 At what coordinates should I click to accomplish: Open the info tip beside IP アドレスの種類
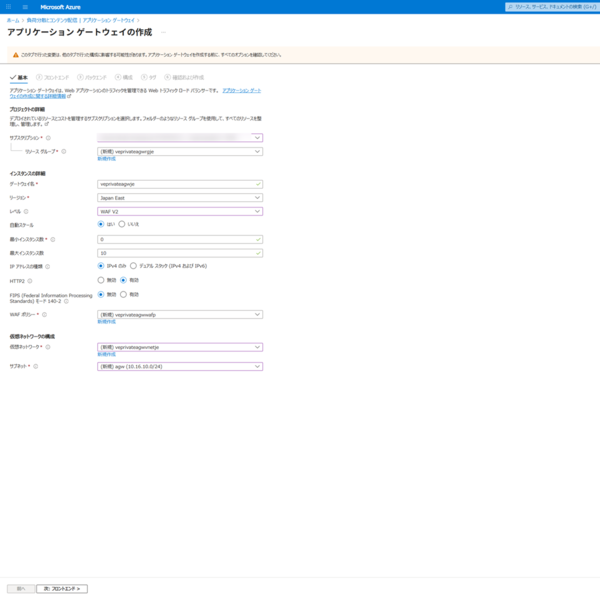click(47, 267)
